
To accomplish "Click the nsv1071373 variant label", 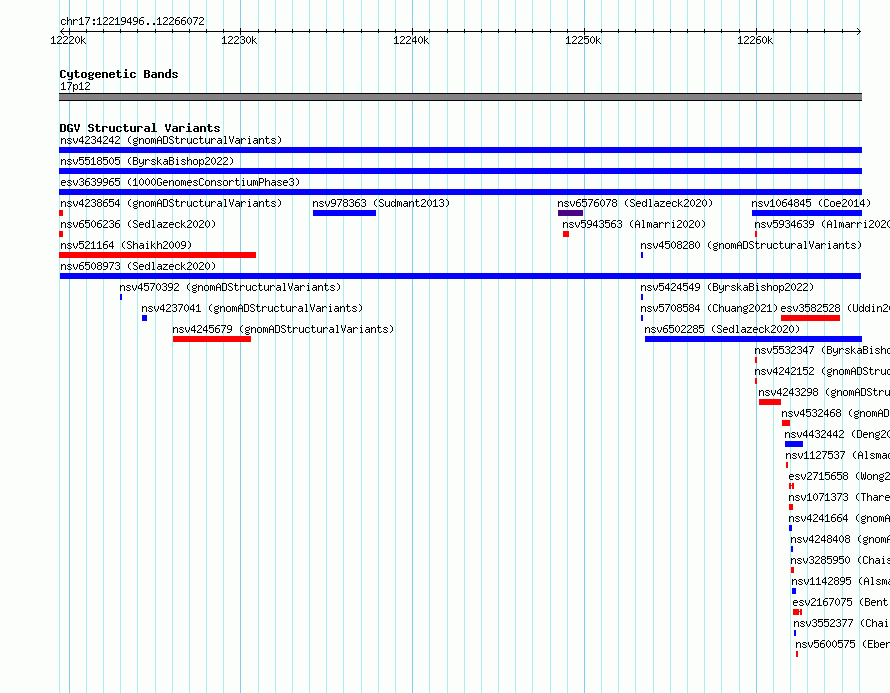I will click(839, 497).
